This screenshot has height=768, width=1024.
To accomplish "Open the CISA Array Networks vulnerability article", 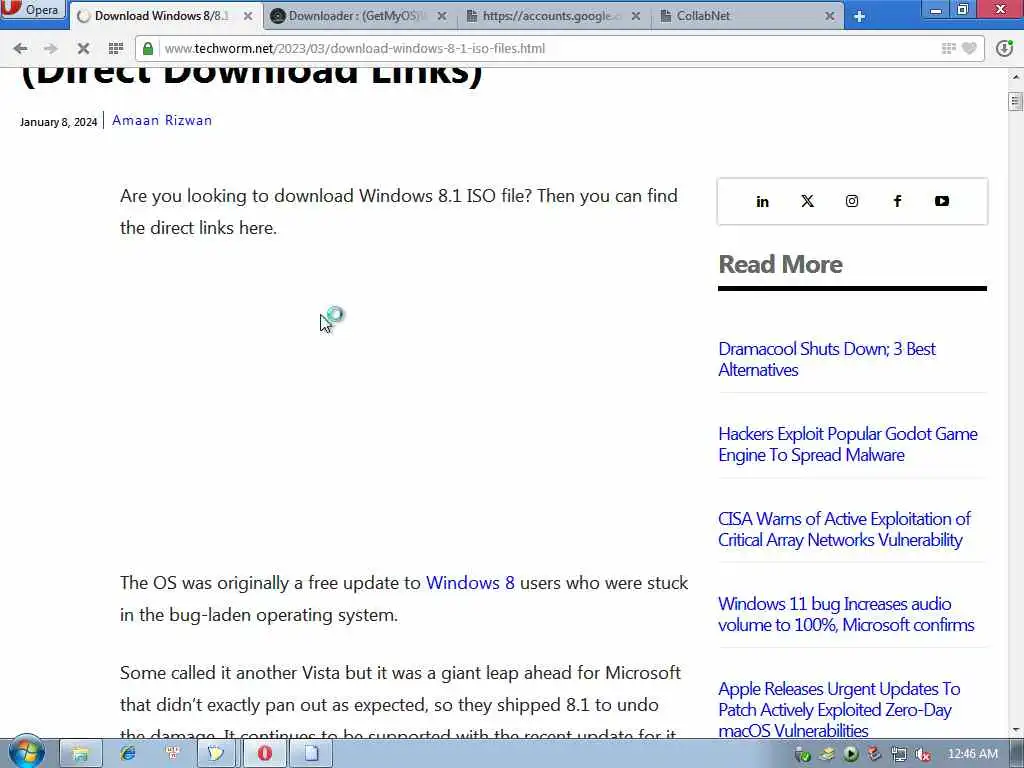I will (844, 529).
